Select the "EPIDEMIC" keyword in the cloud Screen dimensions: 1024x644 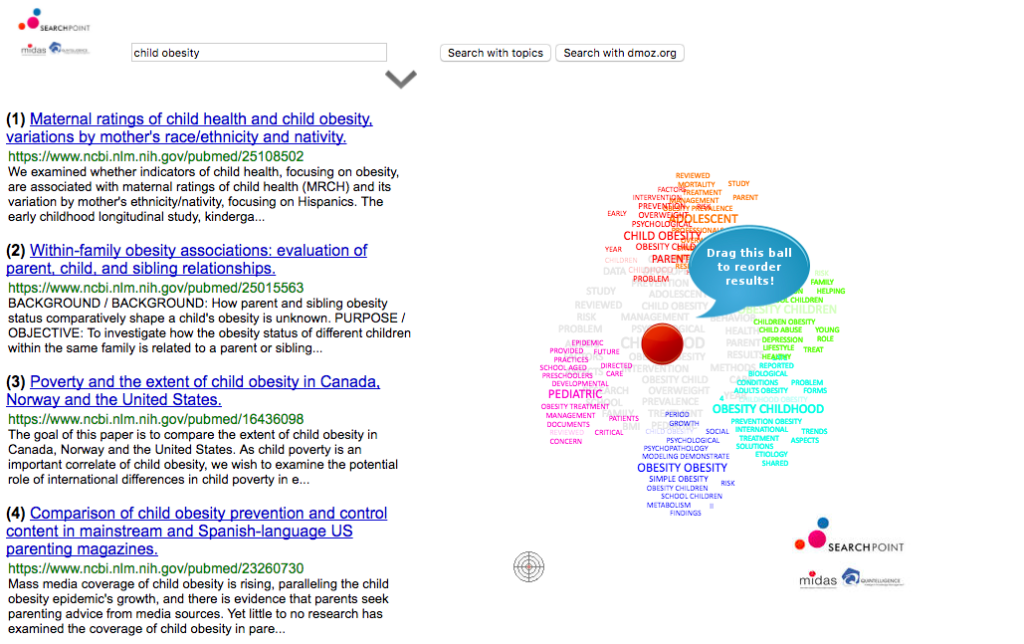(x=587, y=342)
